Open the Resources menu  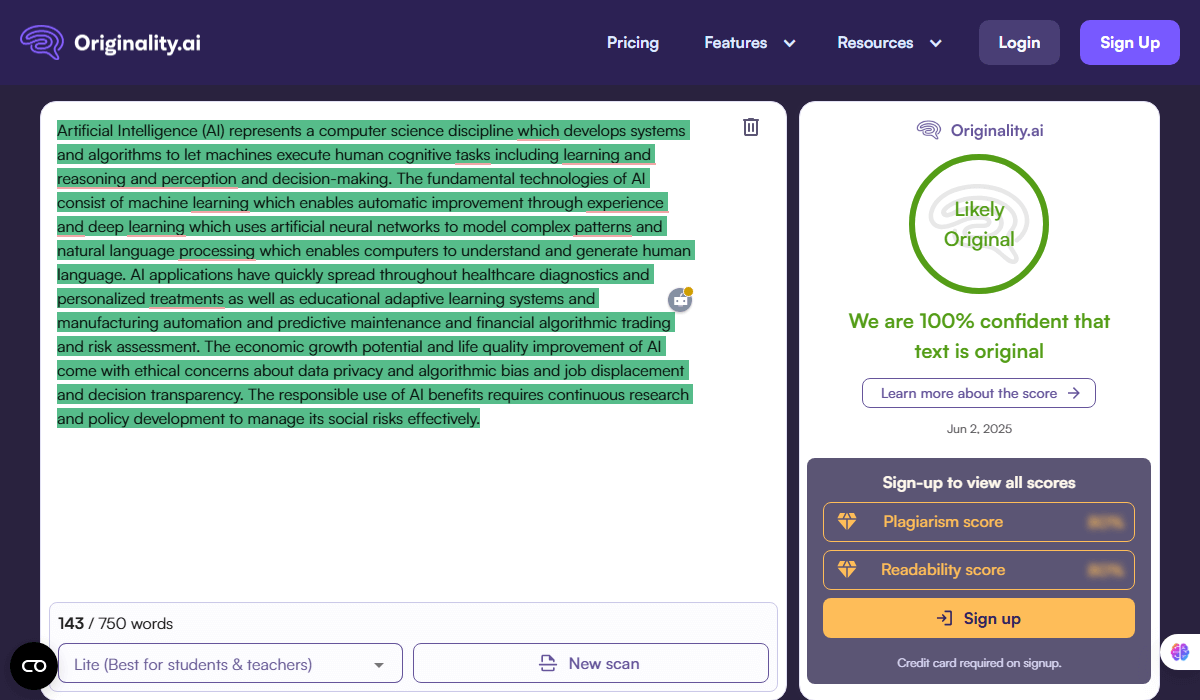click(x=875, y=43)
